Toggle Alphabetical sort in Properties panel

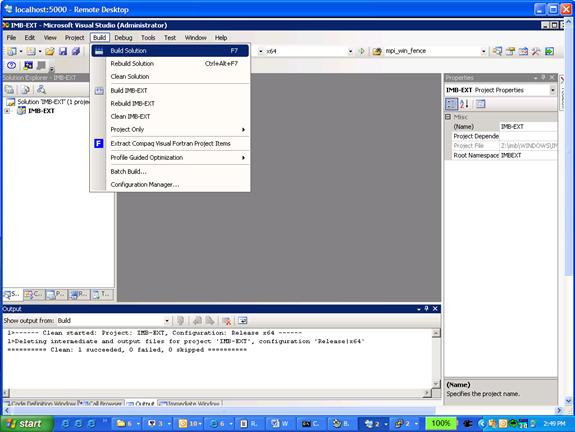pos(464,104)
